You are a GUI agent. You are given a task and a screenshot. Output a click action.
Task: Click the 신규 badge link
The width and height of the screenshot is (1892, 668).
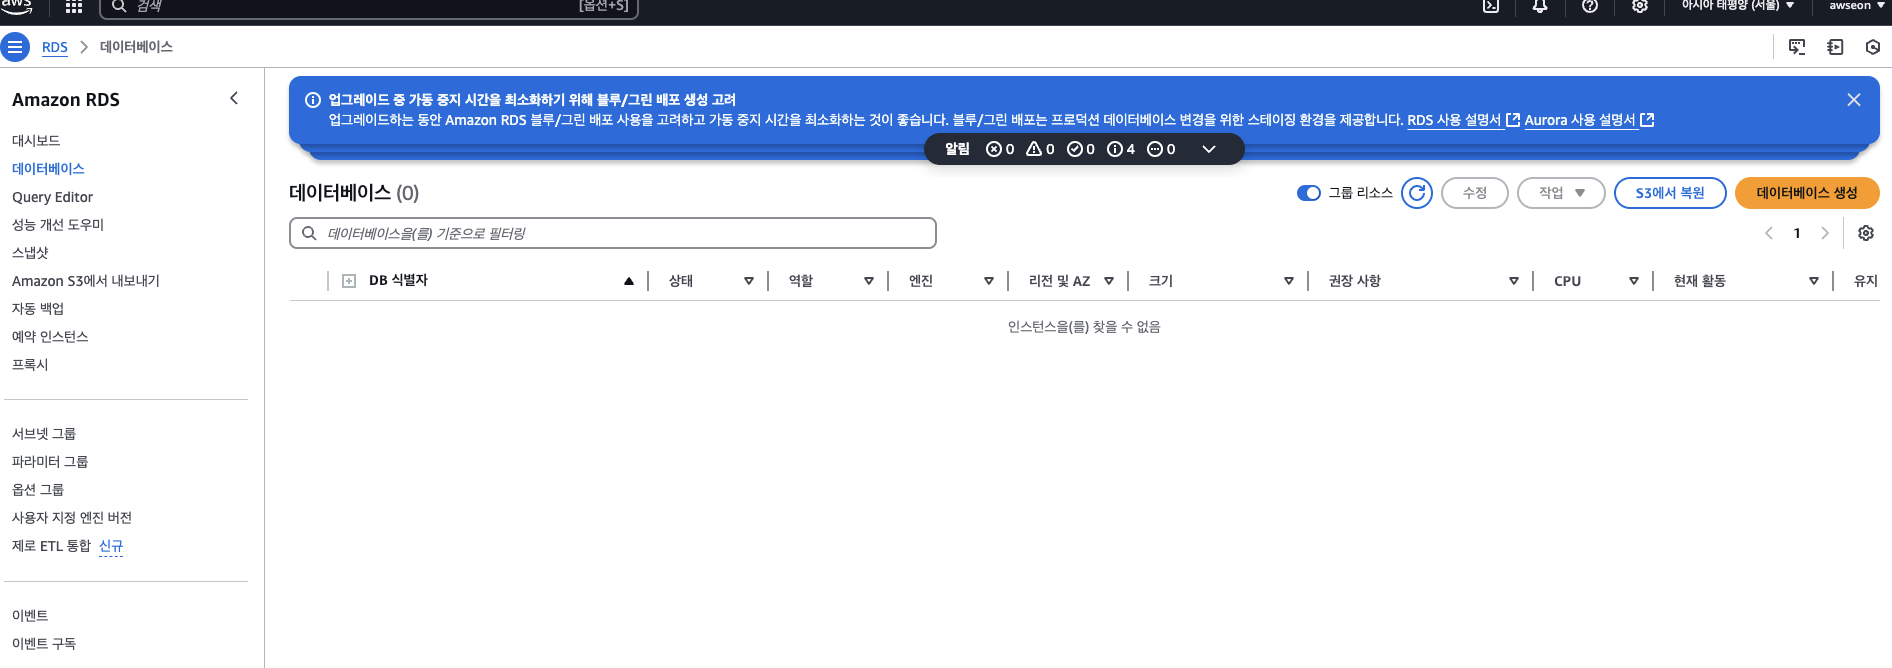pyautogui.click(x=111, y=546)
